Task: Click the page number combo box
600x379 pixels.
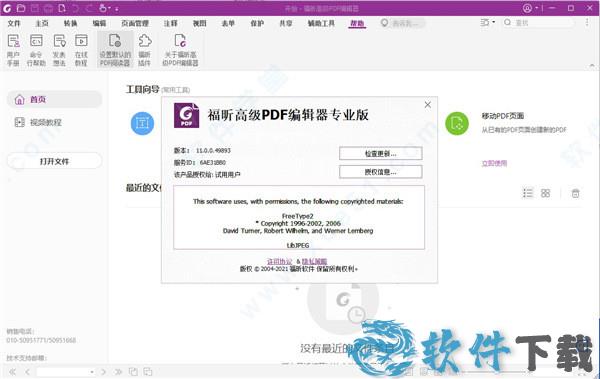Action: pyautogui.click(x=66, y=371)
